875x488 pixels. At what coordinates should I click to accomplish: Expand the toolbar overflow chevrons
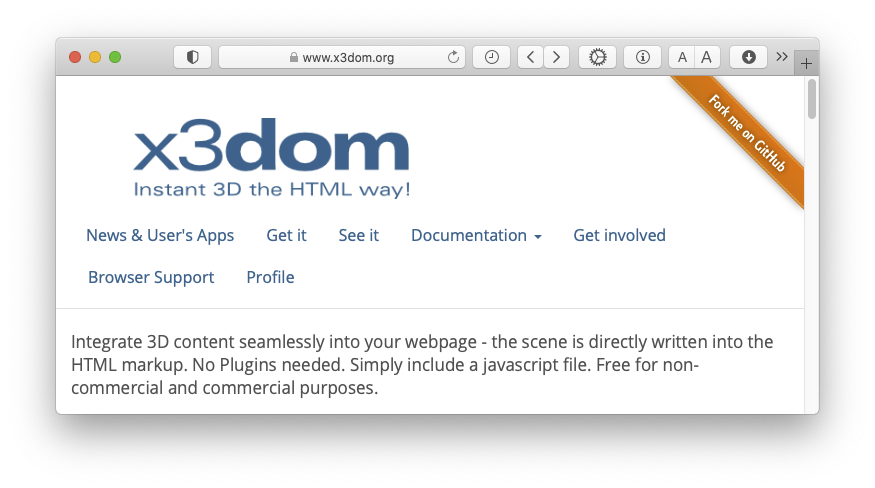pyautogui.click(x=782, y=56)
